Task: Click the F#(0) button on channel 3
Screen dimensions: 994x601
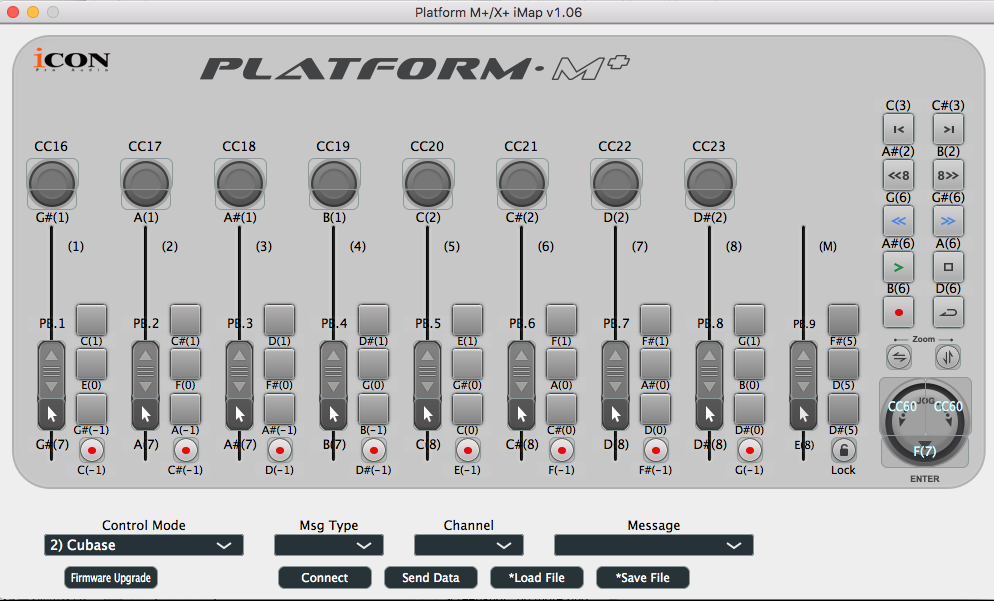Action: (x=280, y=364)
